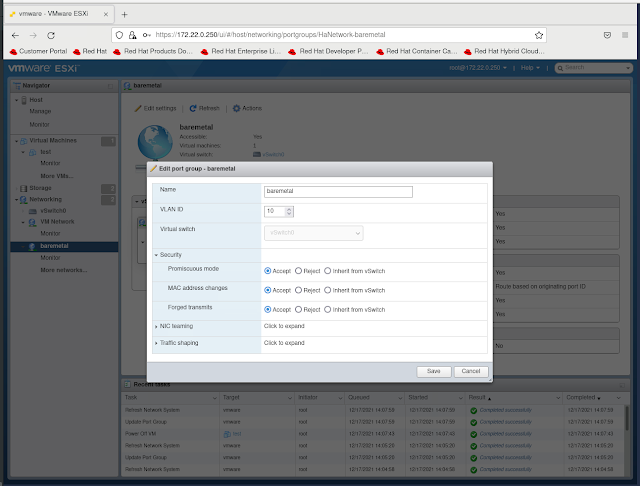
Task: Click the Refresh toolbar icon
Action: [193, 109]
